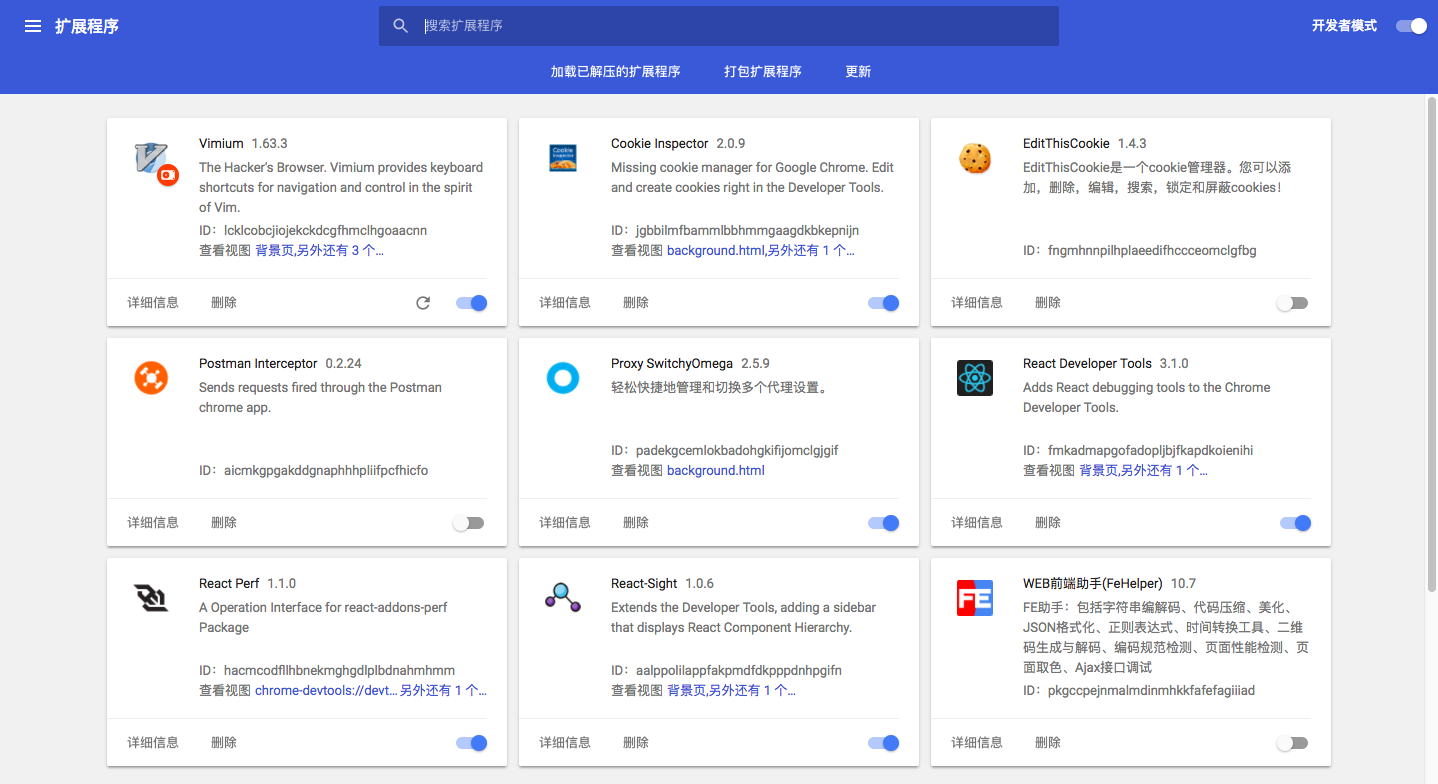Screen dimensions: 1438x784
Task: Open Cookie Inspector background.html link
Action: [x=715, y=251]
